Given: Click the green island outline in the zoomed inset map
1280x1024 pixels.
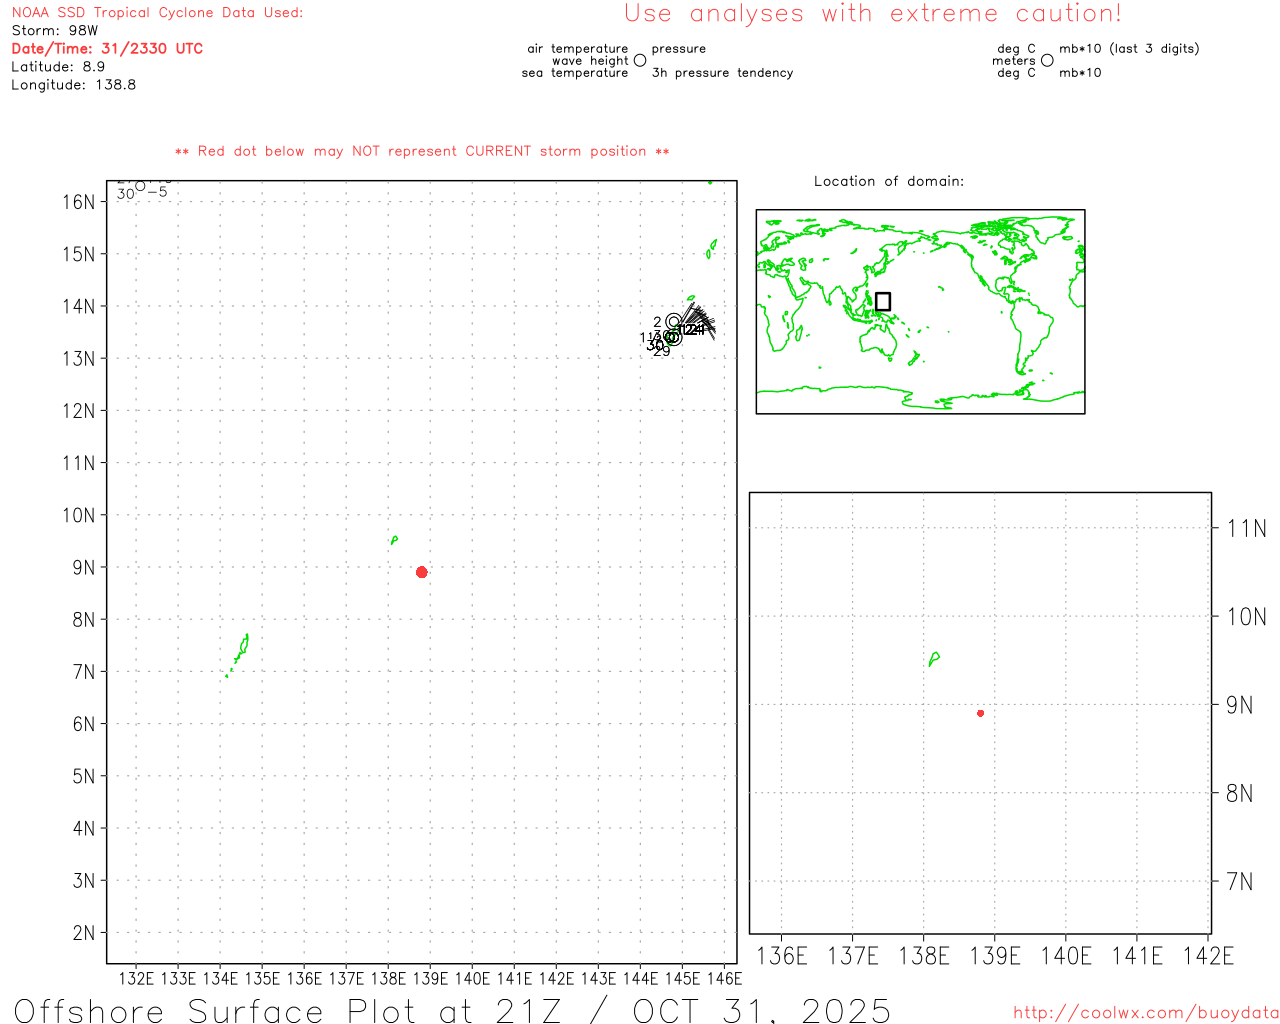Looking at the screenshot, I should point(934,658).
